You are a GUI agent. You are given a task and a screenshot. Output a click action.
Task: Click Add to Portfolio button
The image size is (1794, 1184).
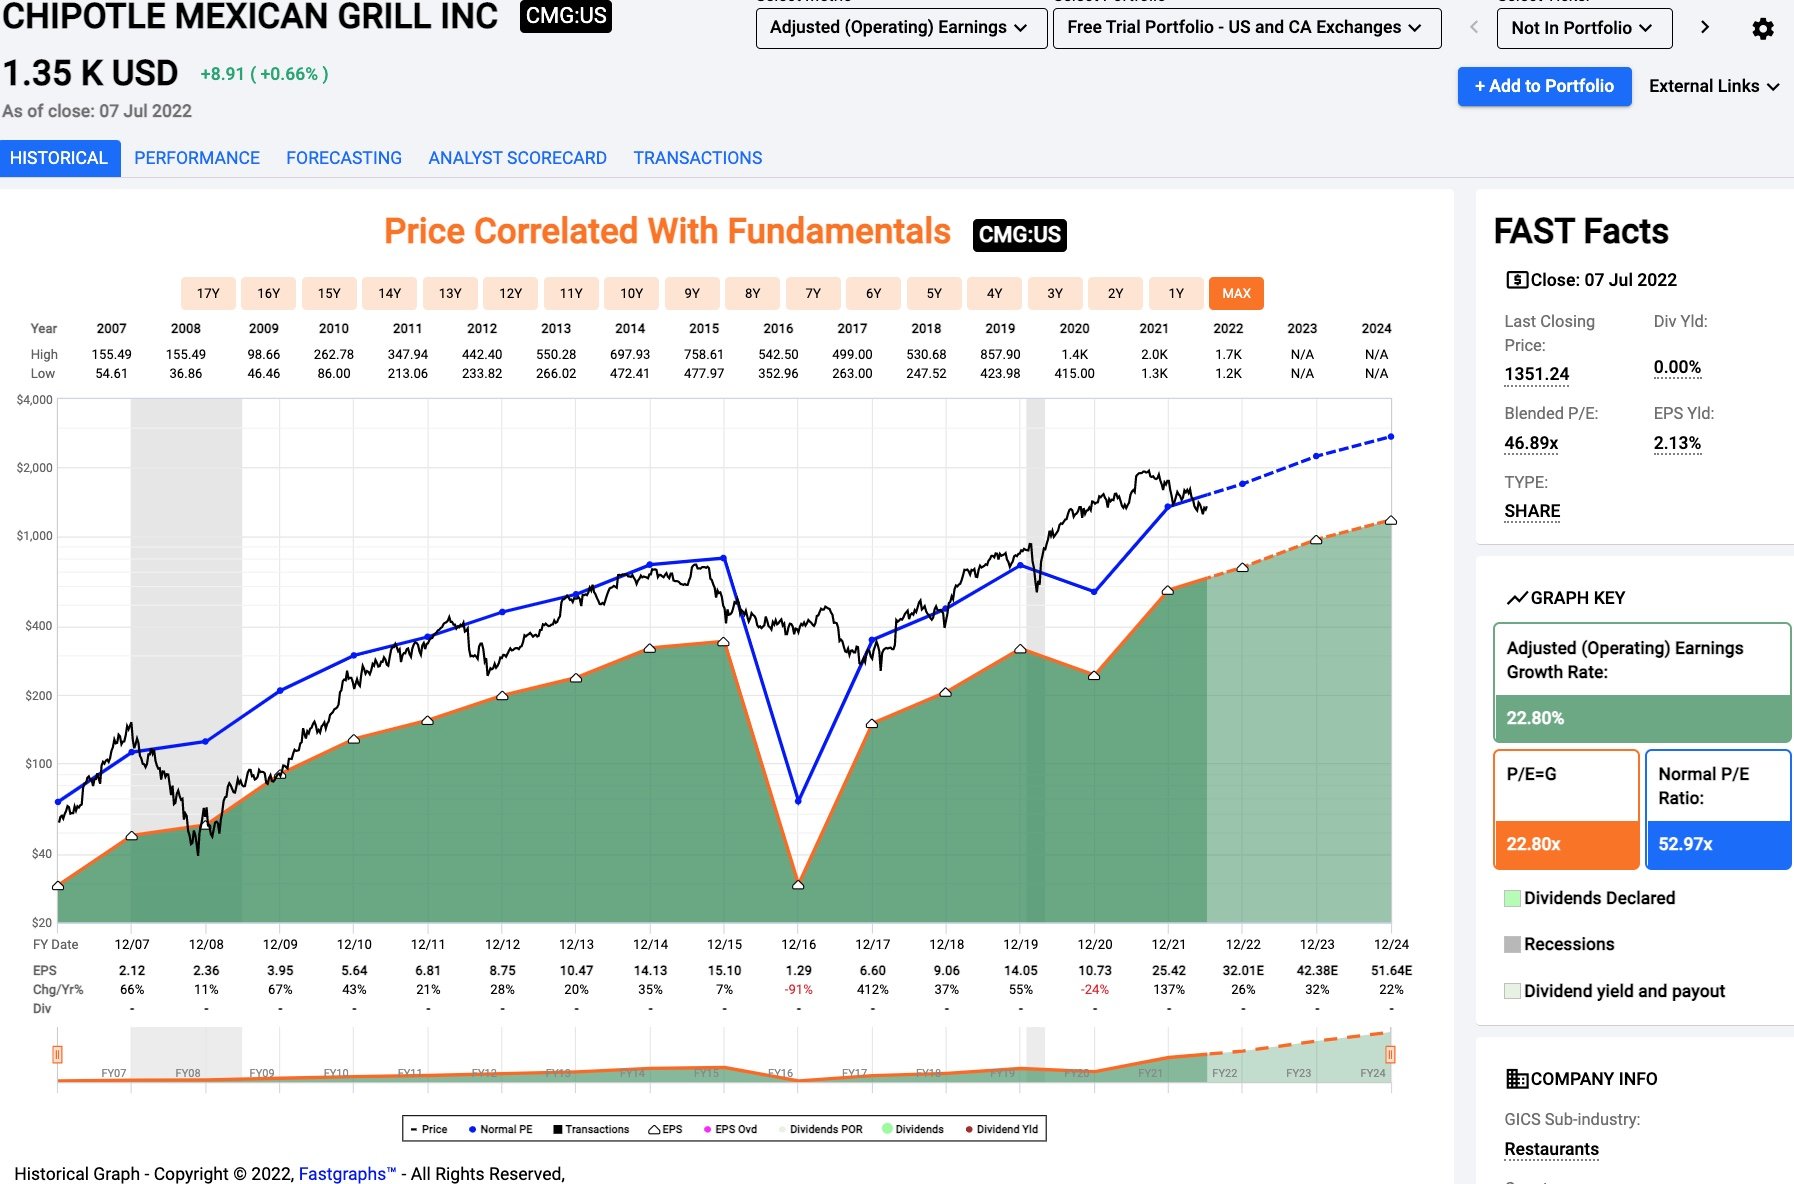pyautogui.click(x=1544, y=86)
